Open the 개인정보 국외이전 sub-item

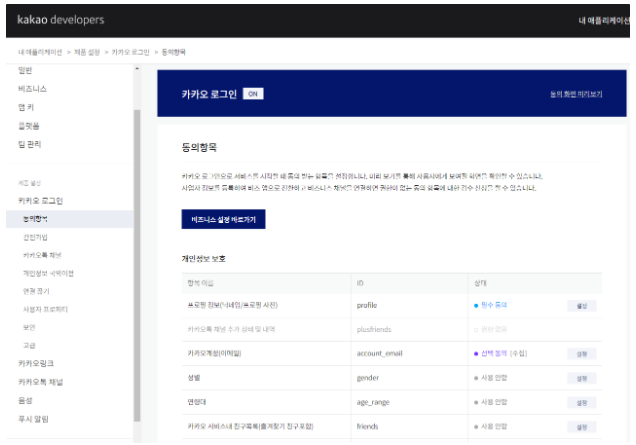48,273
